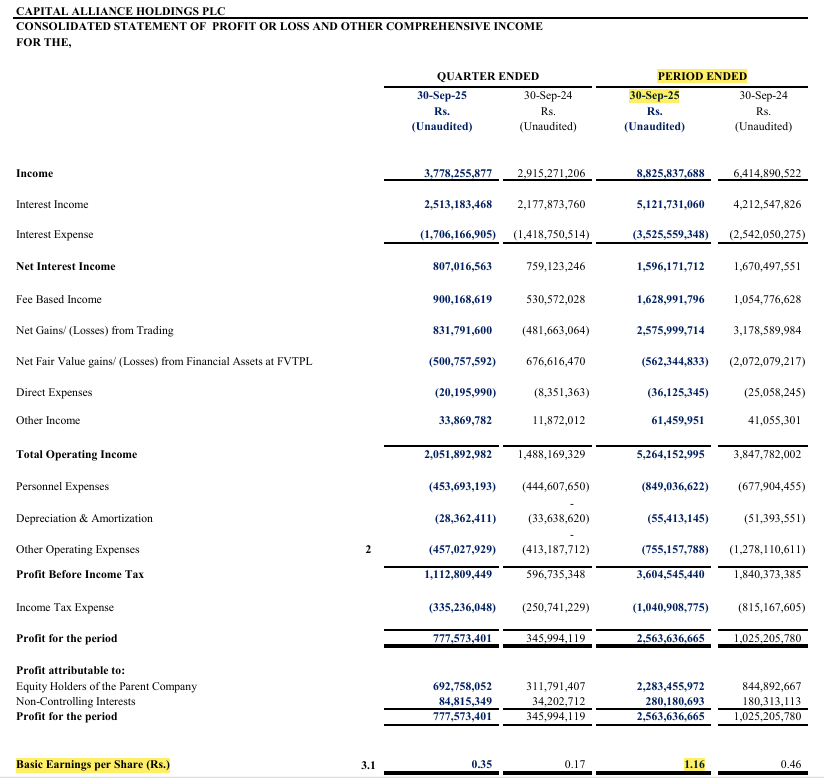
Task: Click Direct Expenses value (20,195,990)
Action: tap(465, 393)
